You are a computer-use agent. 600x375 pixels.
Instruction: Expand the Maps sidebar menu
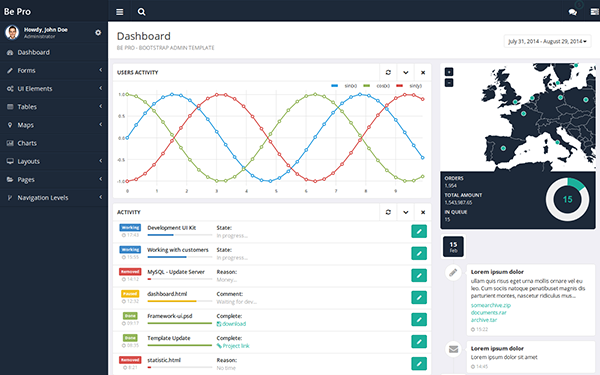tap(54, 125)
